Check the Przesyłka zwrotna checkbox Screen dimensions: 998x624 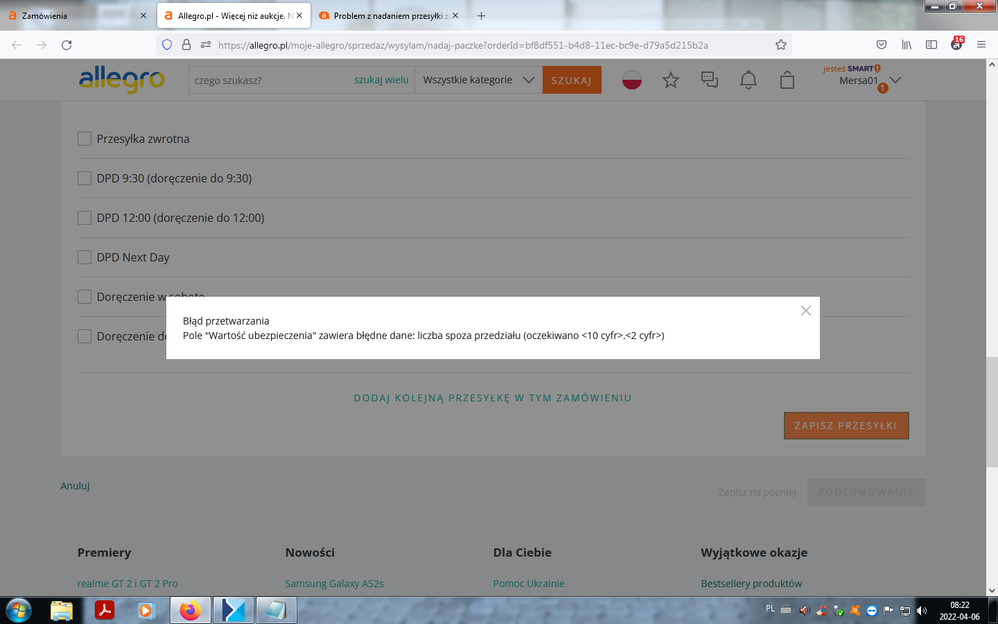coord(85,139)
